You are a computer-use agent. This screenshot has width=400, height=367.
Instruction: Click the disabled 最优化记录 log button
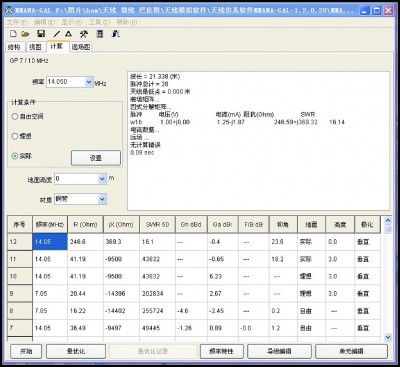point(153,351)
